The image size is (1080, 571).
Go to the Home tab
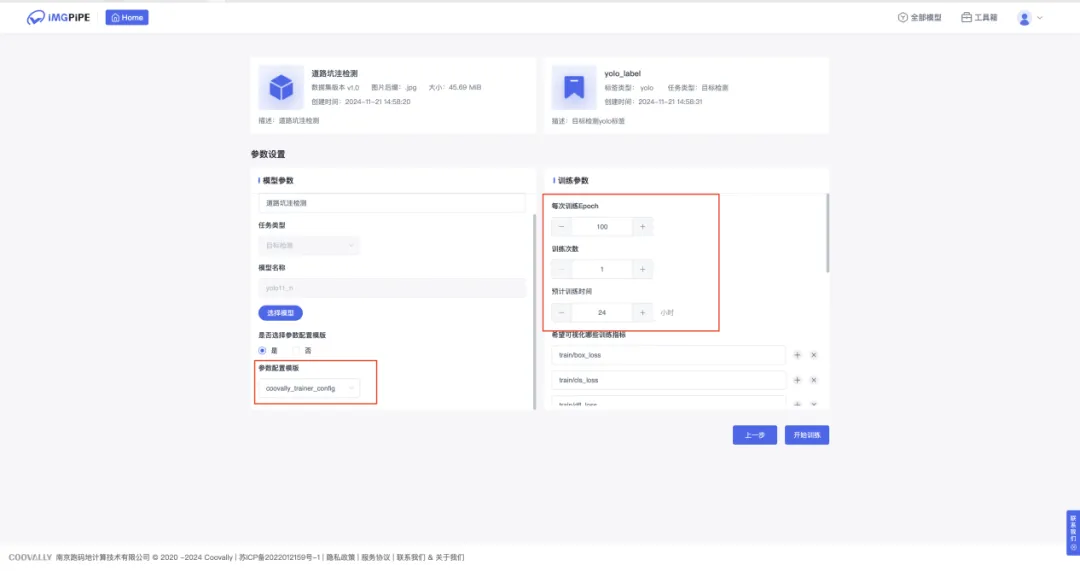[x=127, y=17]
